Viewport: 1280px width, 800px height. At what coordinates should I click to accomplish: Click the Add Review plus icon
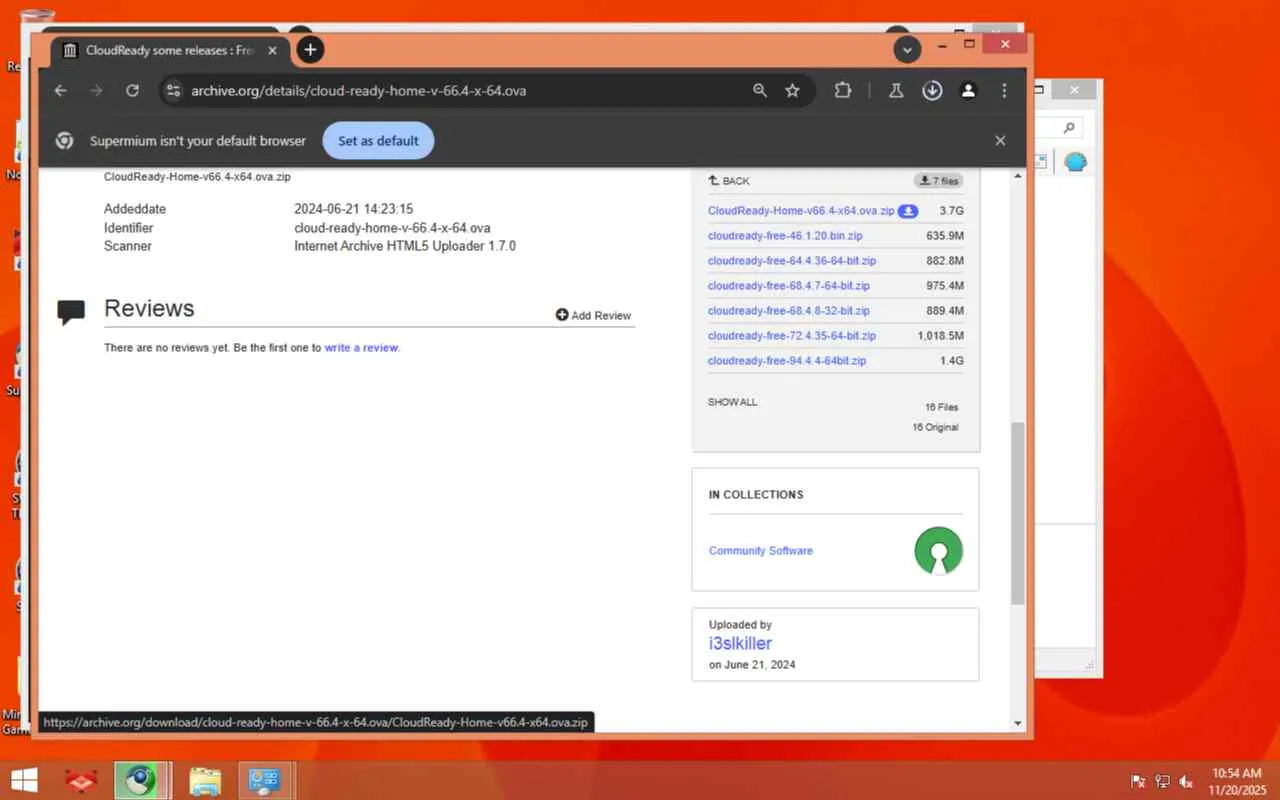point(562,315)
